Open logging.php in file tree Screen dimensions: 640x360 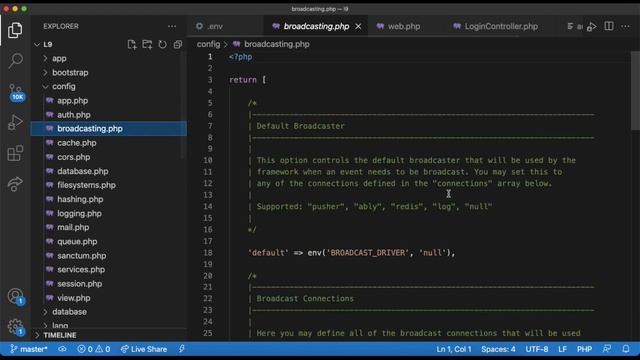click(79, 213)
